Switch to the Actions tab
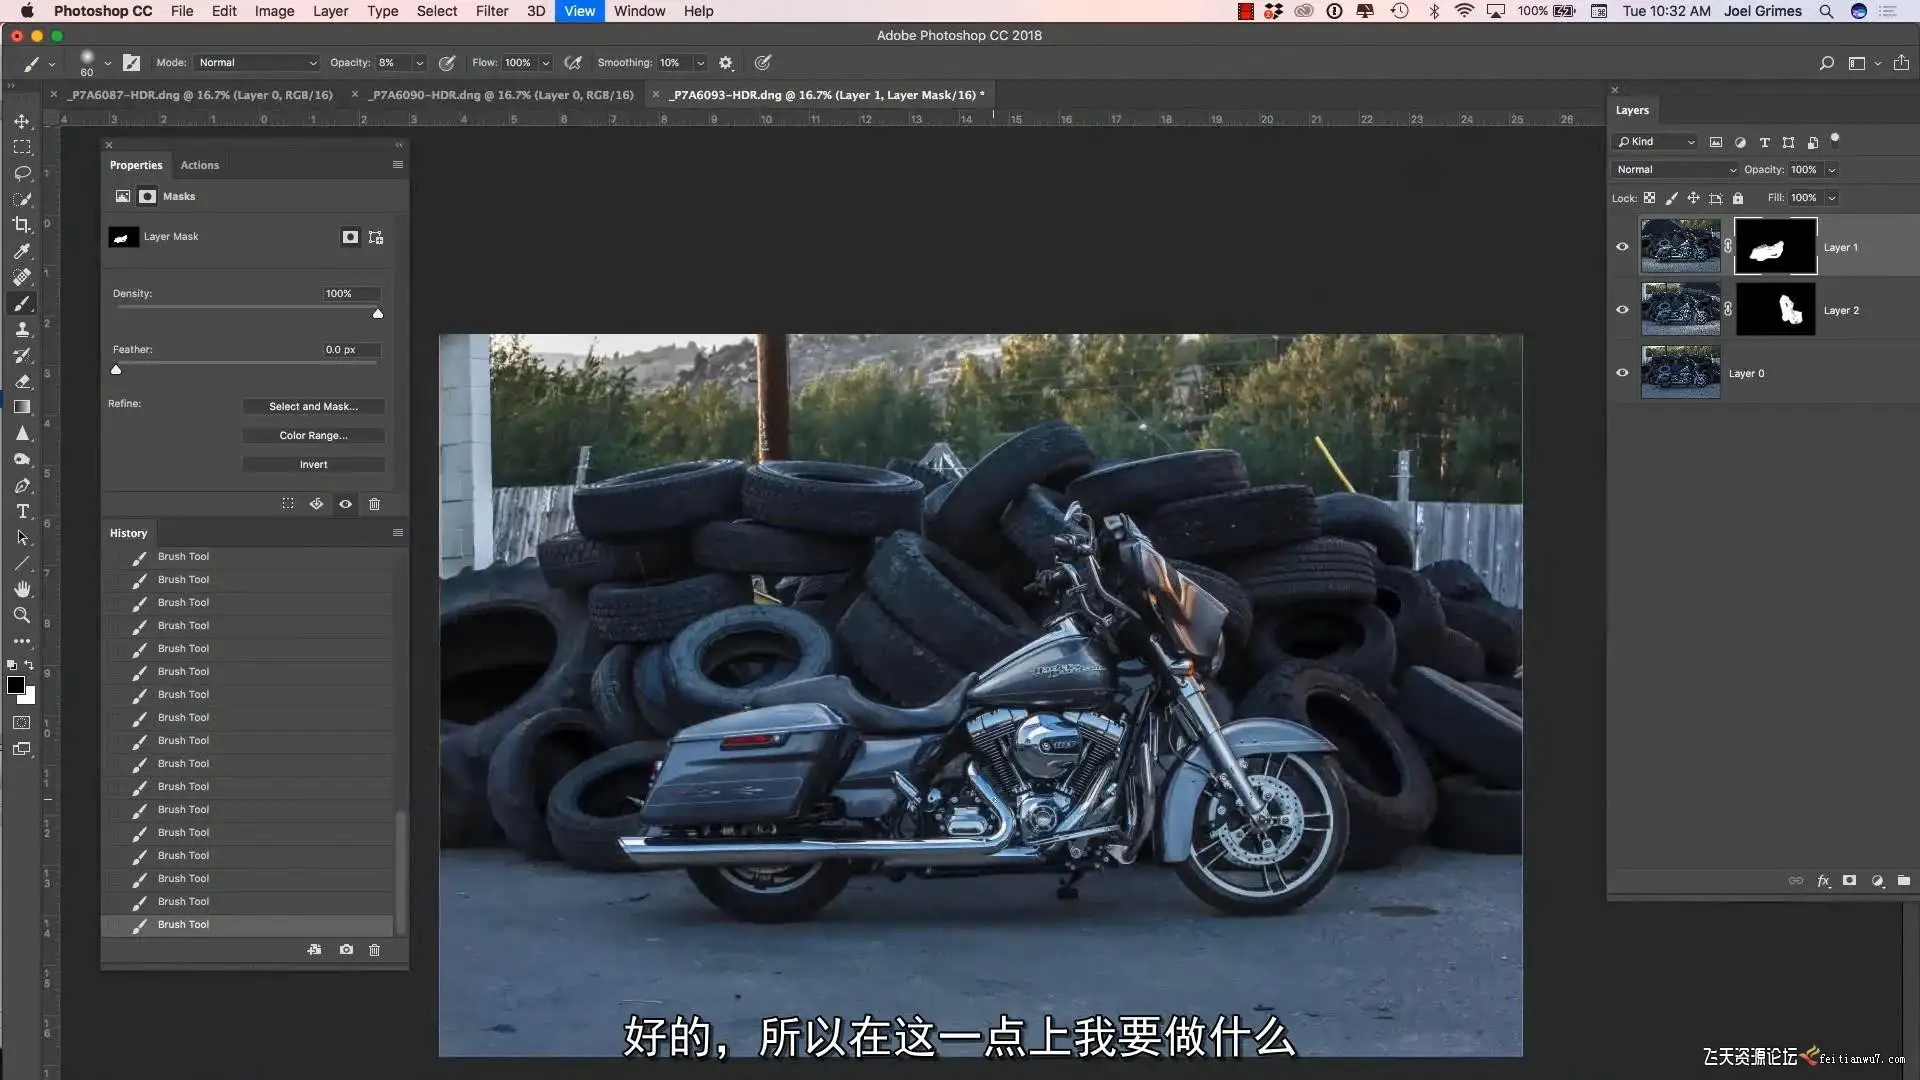This screenshot has width=1920, height=1080. pyautogui.click(x=199, y=165)
